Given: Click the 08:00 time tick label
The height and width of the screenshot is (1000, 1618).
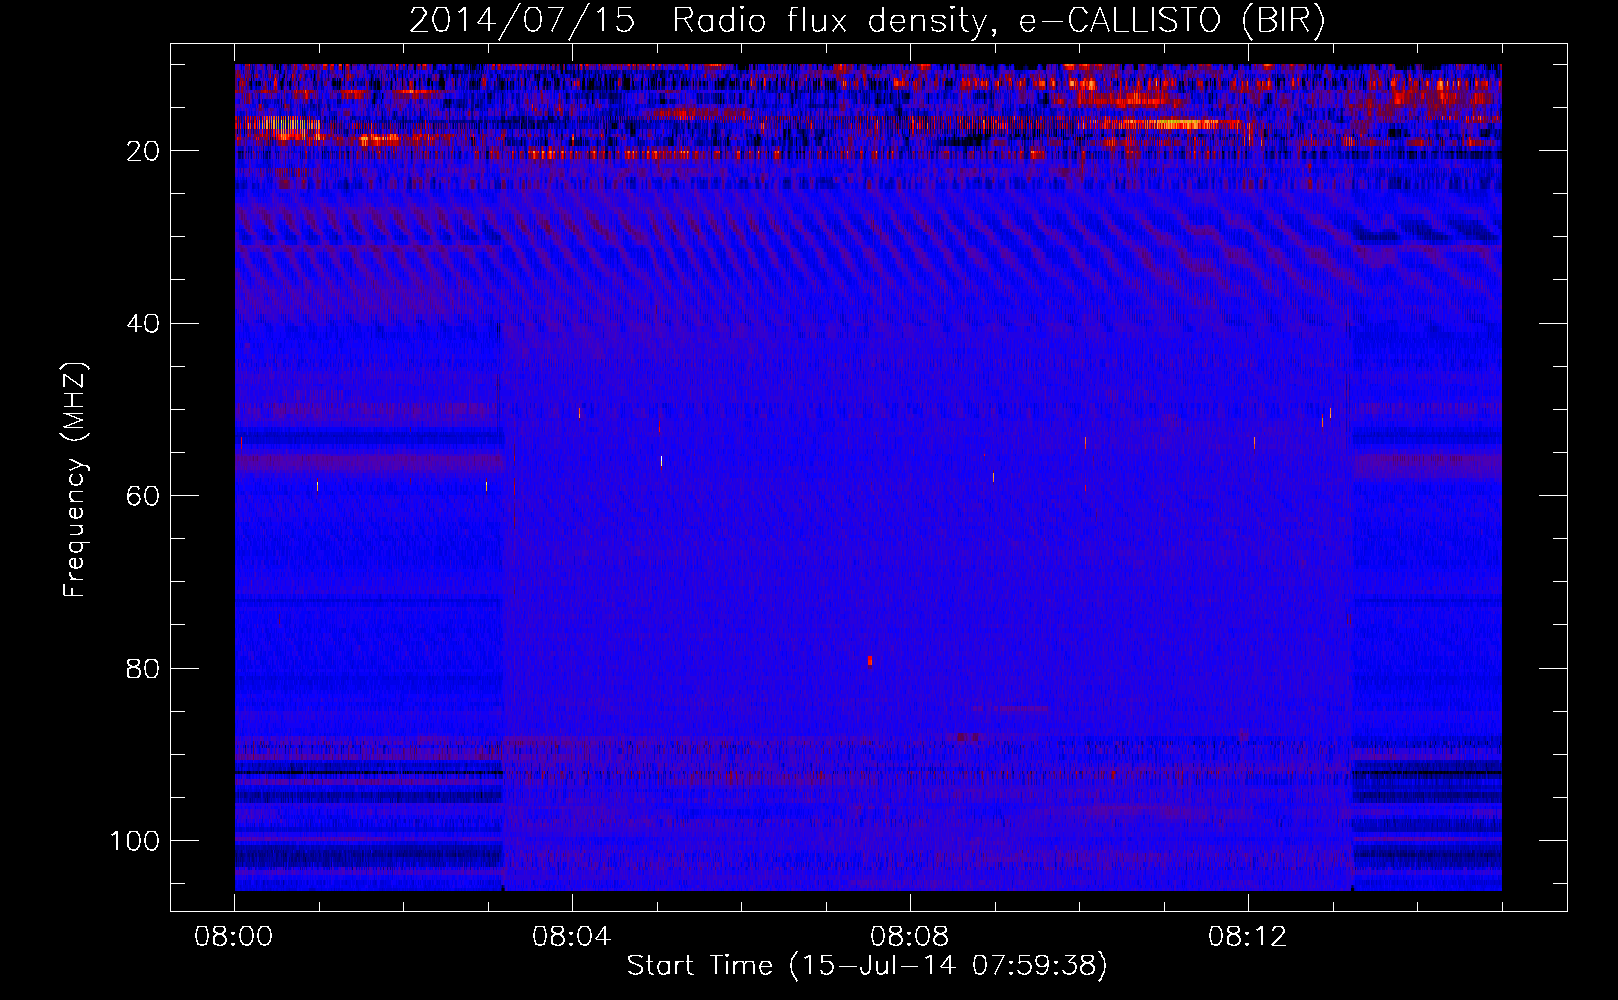Looking at the screenshot, I should [234, 937].
